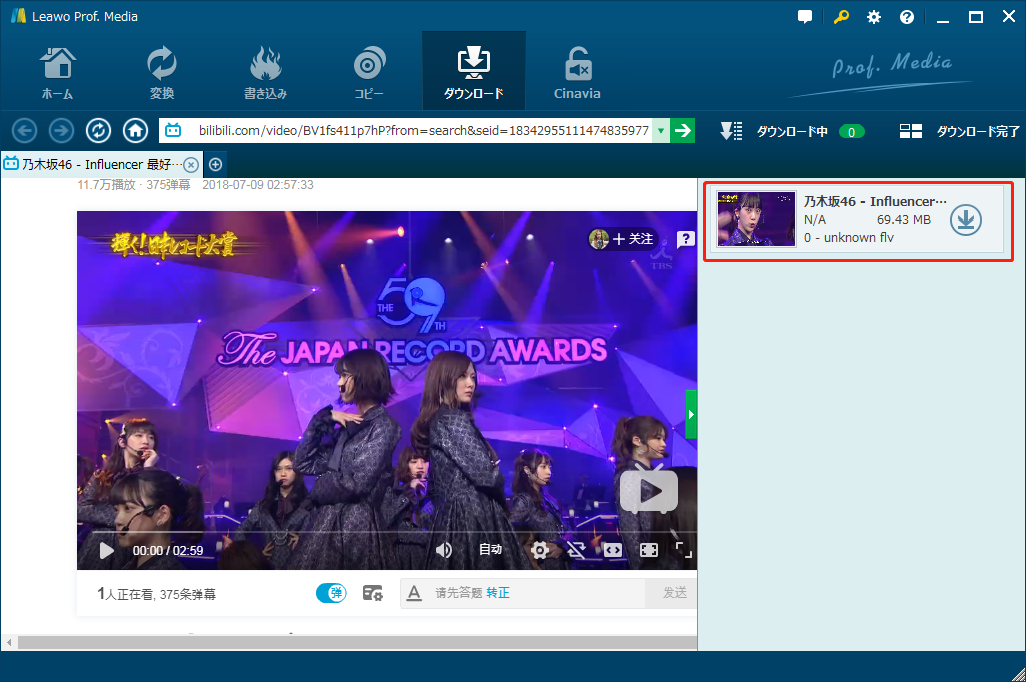Screen dimensions: 1026x682
Task: Go forward in the browser
Action: click(x=62, y=131)
